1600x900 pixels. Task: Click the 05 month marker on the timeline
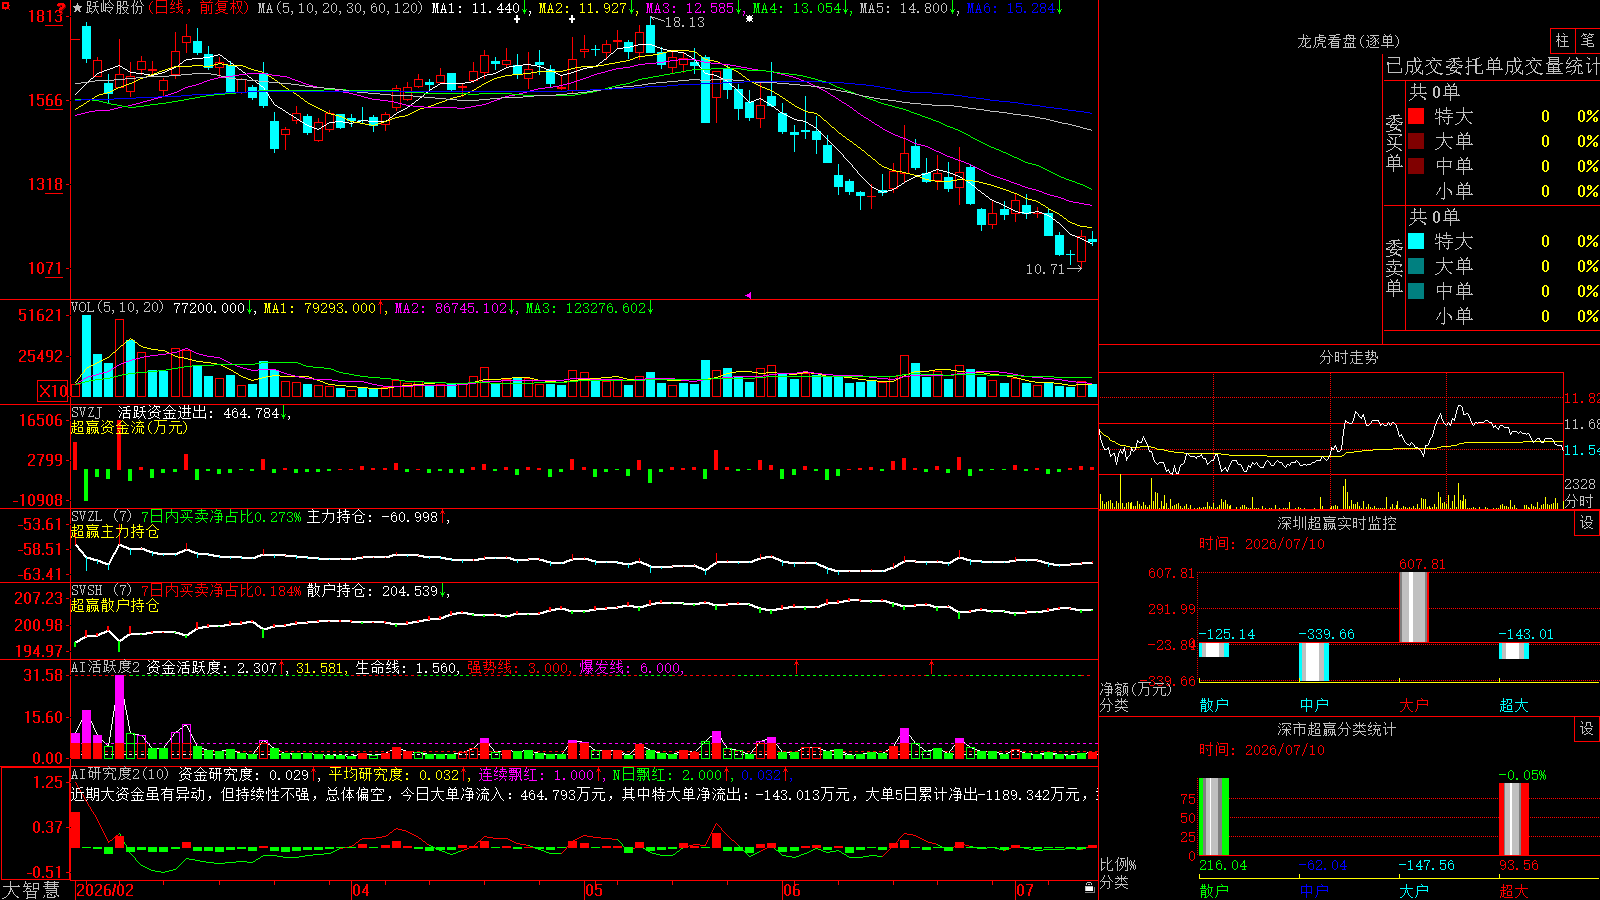click(x=594, y=890)
